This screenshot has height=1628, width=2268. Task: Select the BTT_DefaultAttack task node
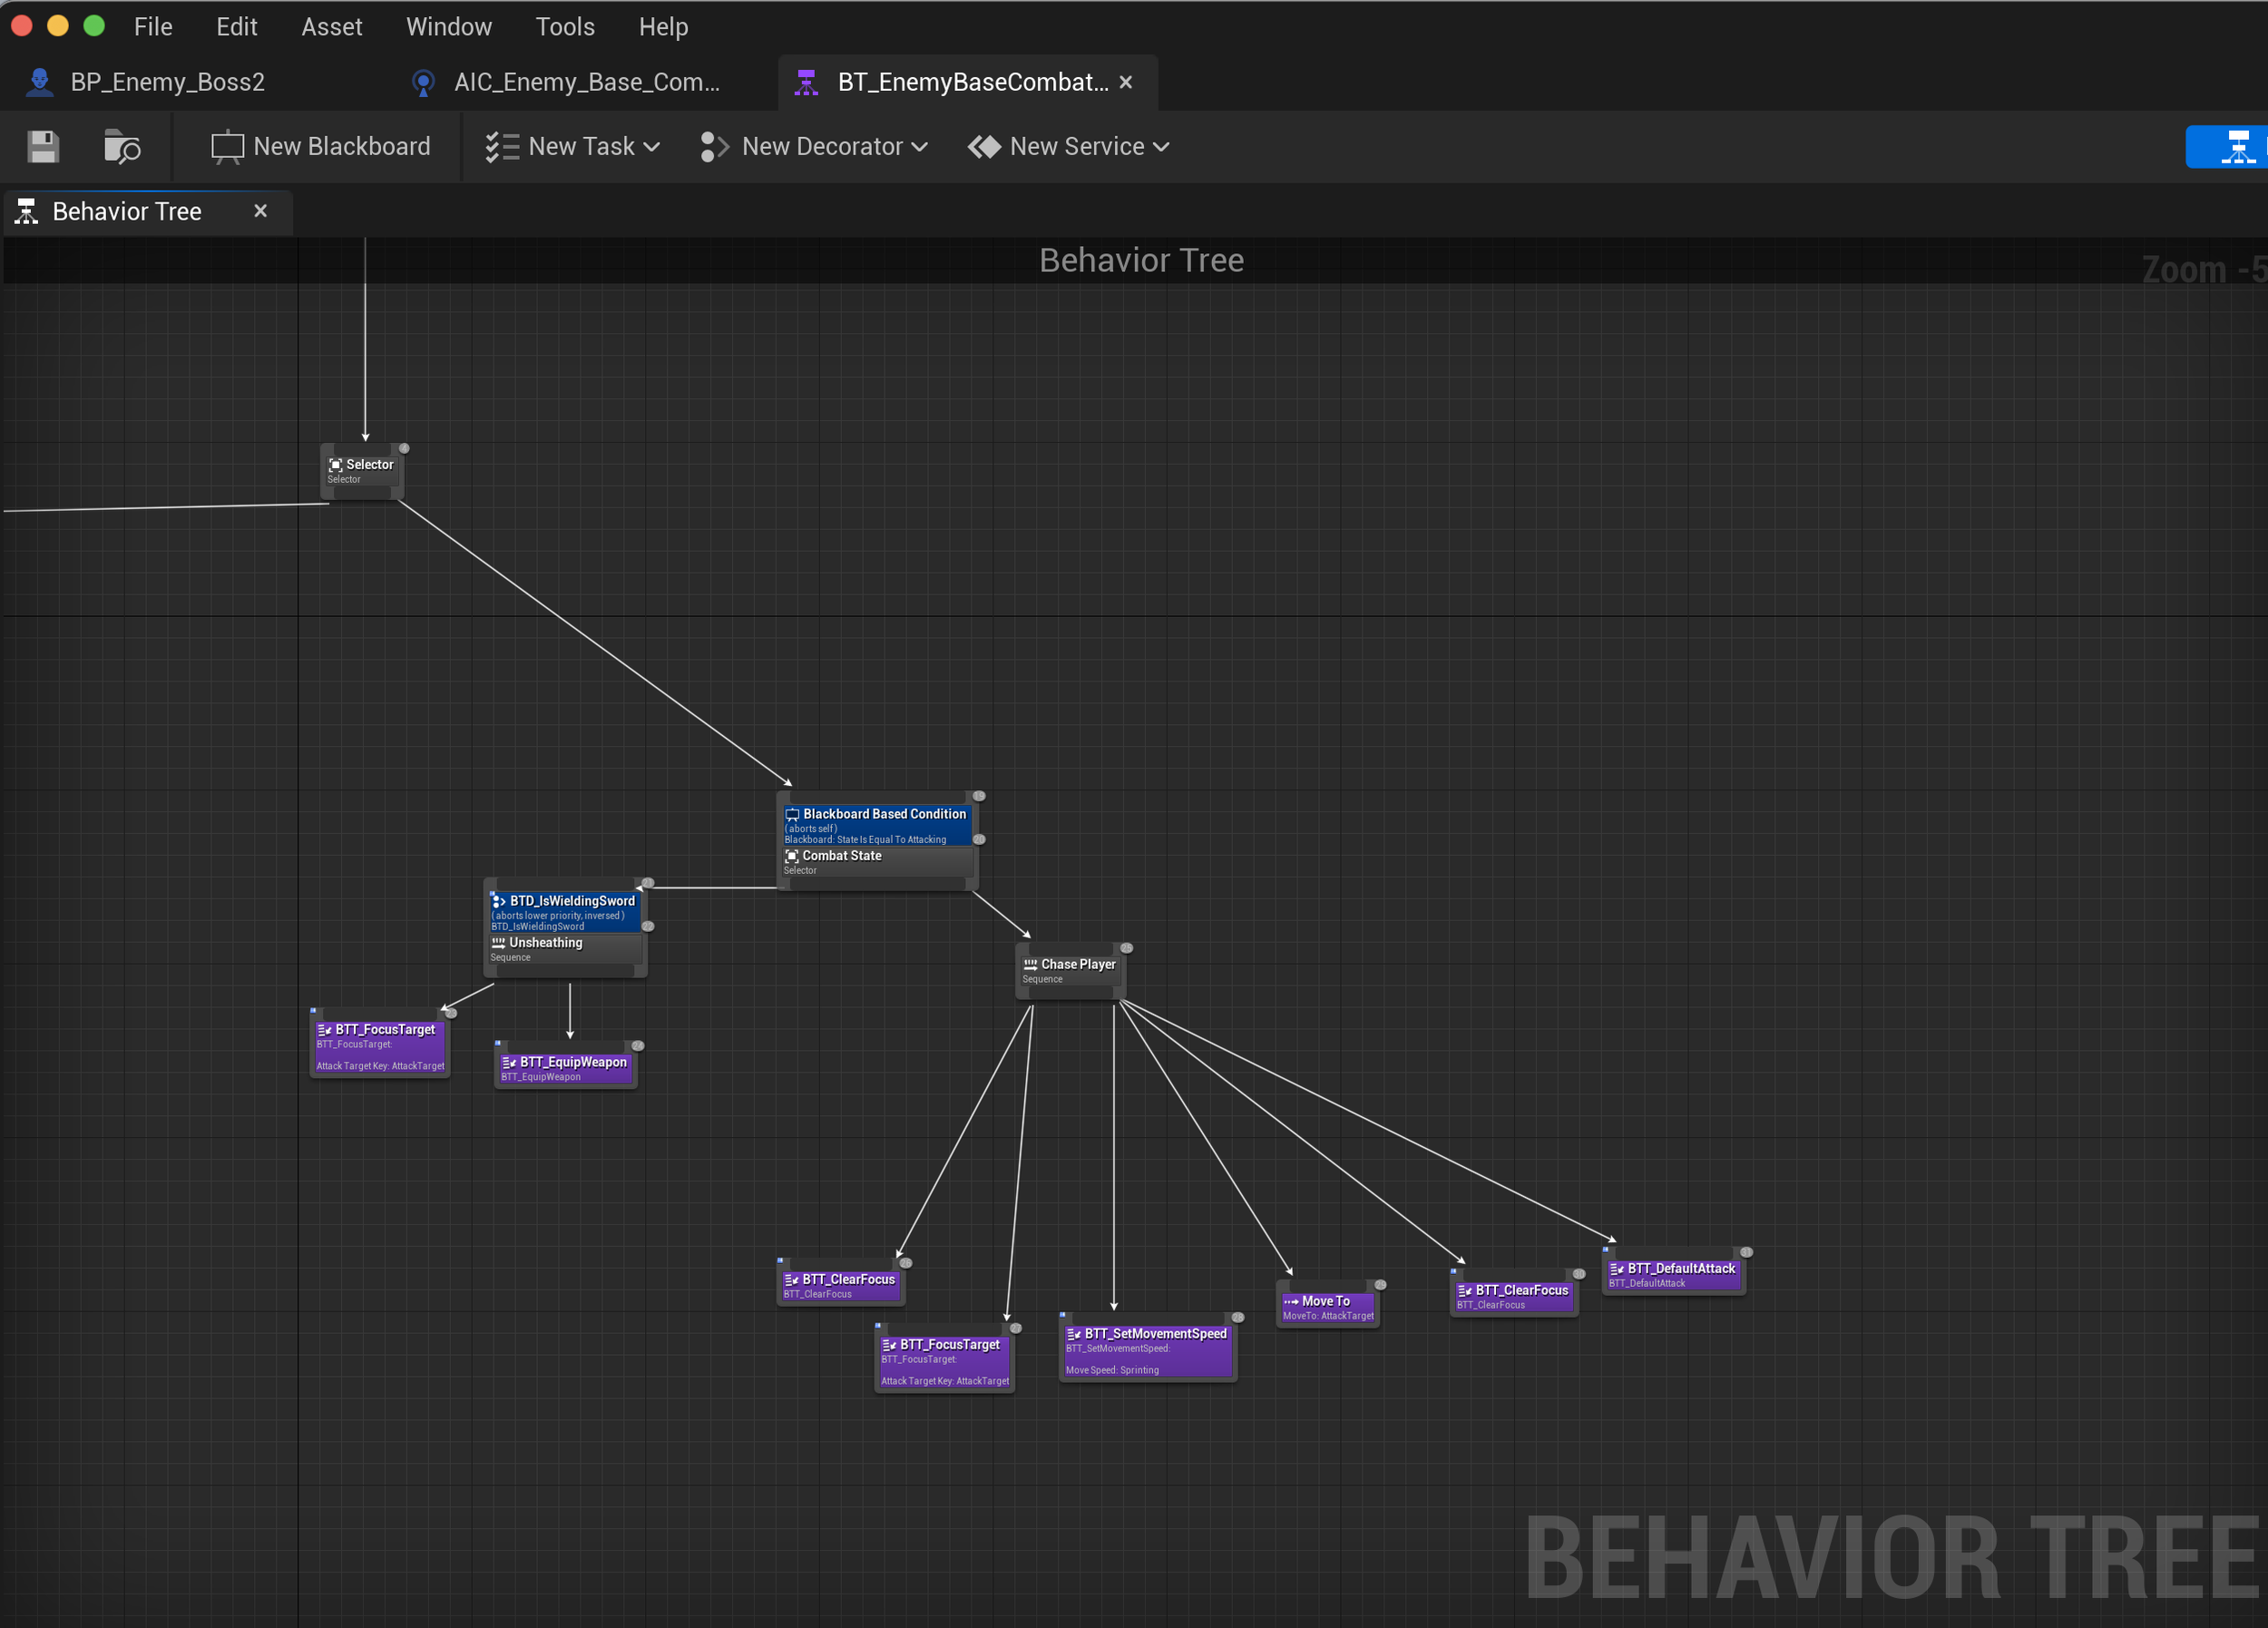1673,1274
